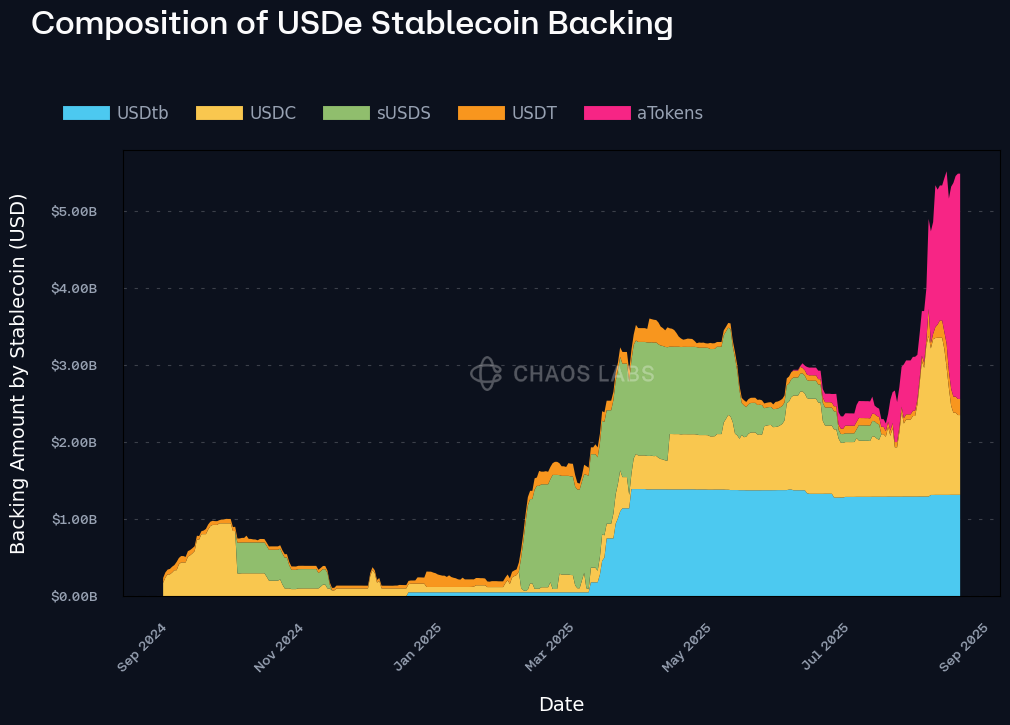Click the Sep 2024 x-axis tick label
The height and width of the screenshot is (725, 1010).
click(143, 646)
